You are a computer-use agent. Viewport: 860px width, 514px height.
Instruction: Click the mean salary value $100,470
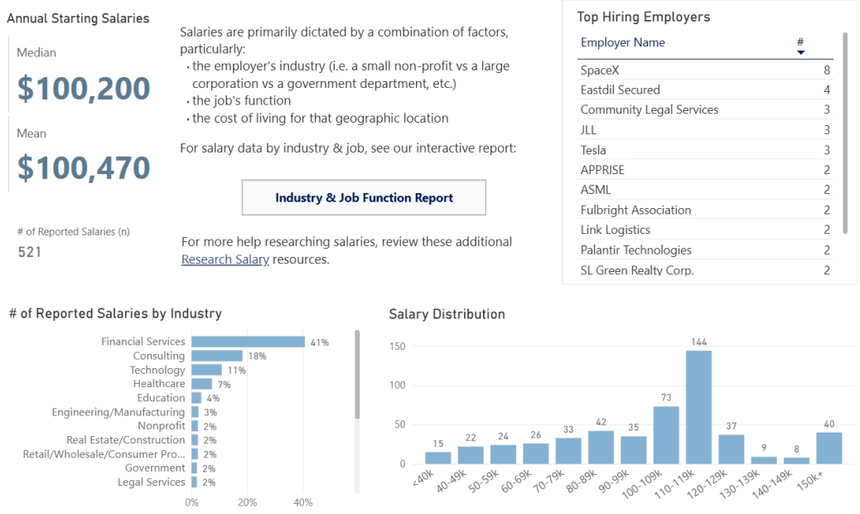(x=83, y=168)
